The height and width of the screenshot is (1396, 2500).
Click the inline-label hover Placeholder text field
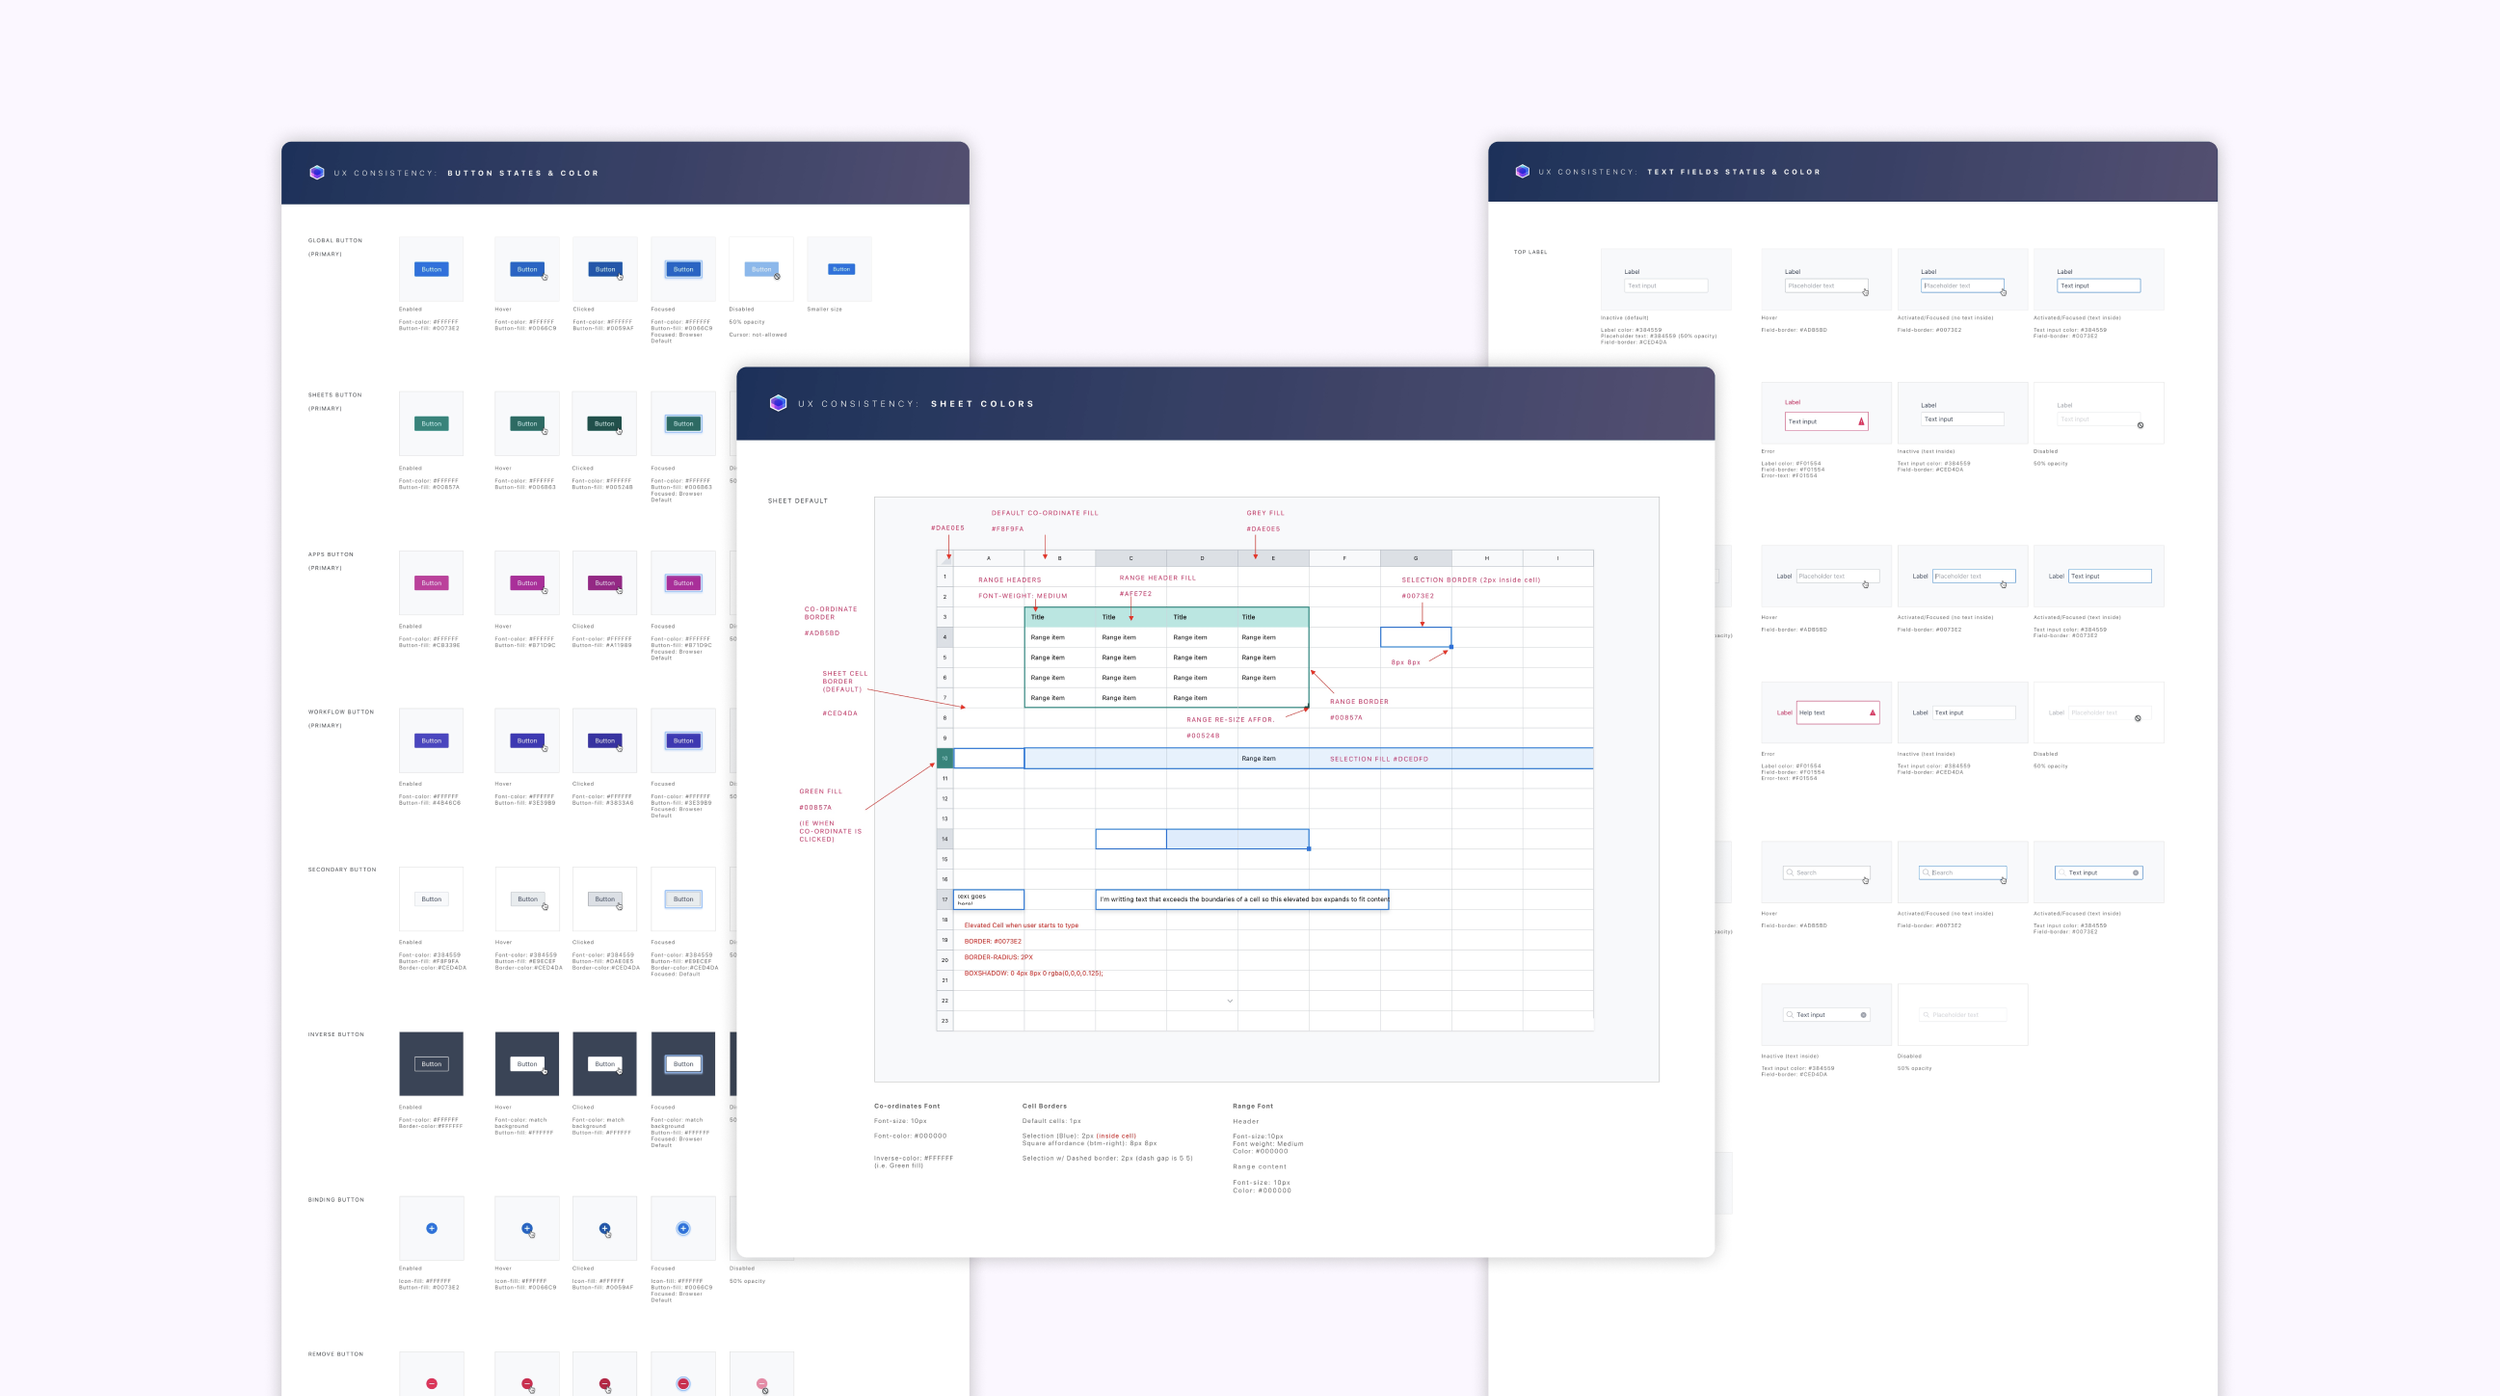tap(1837, 576)
